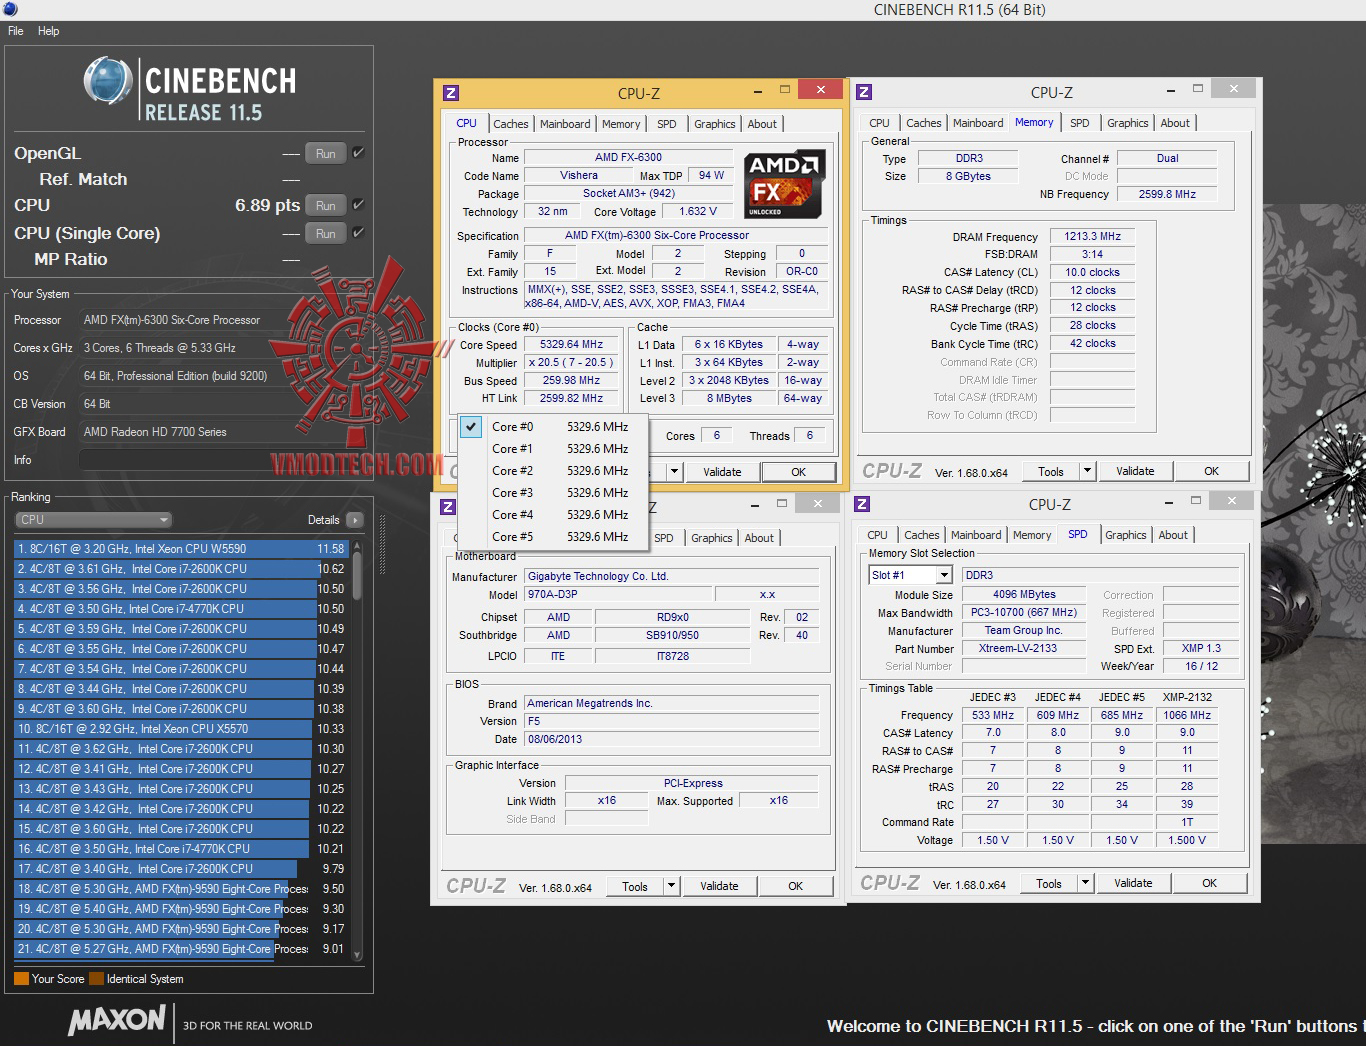Click the AMD FX Unlocked processor logo
Viewport: 1366px width, 1046px height.
tap(785, 184)
